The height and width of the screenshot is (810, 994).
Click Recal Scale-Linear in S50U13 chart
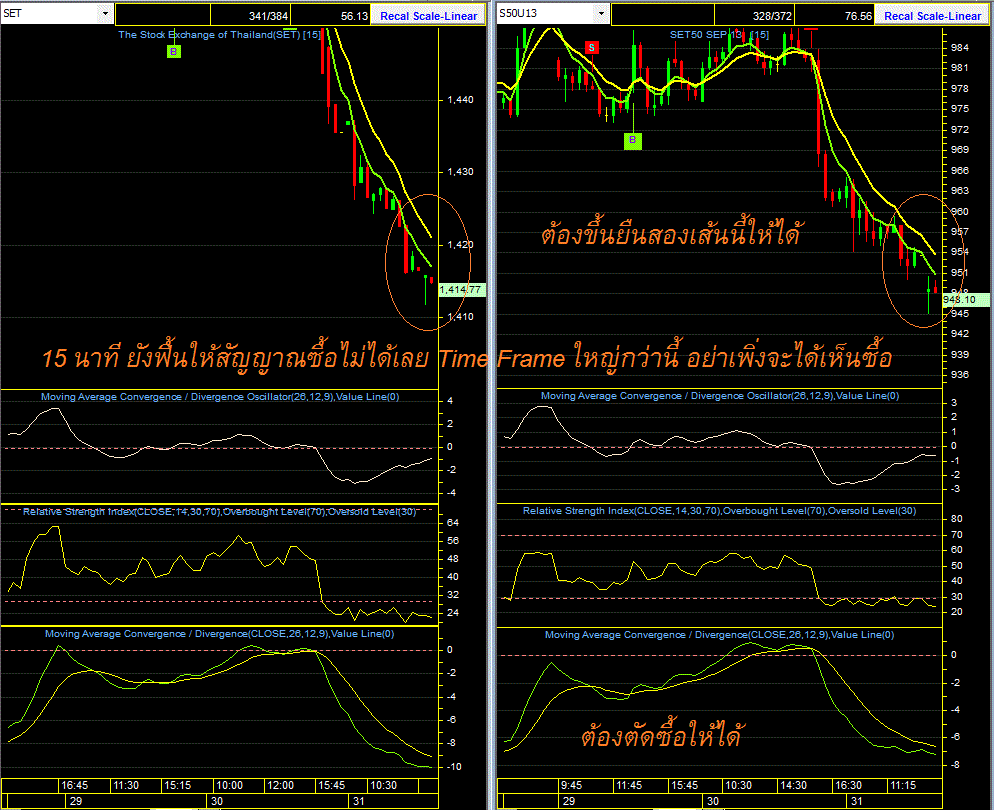pyautogui.click(x=933, y=16)
